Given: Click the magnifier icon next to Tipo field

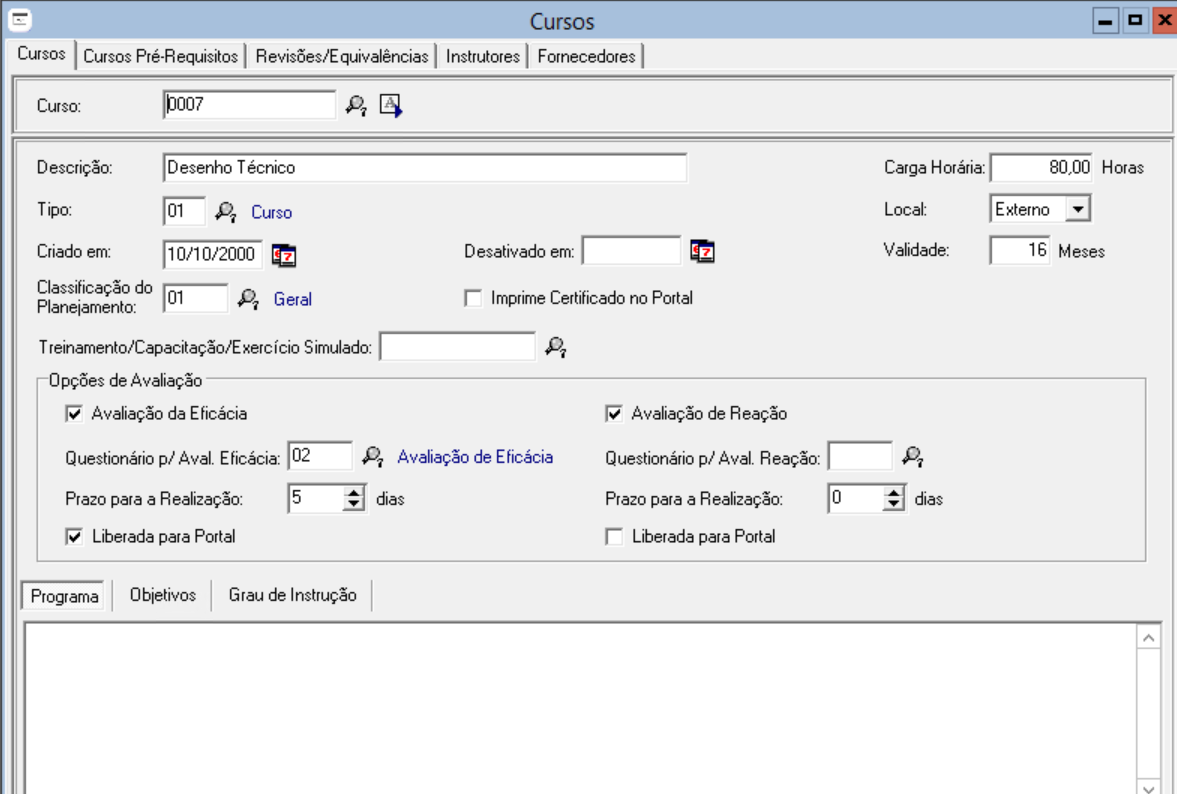Looking at the screenshot, I should [226, 212].
